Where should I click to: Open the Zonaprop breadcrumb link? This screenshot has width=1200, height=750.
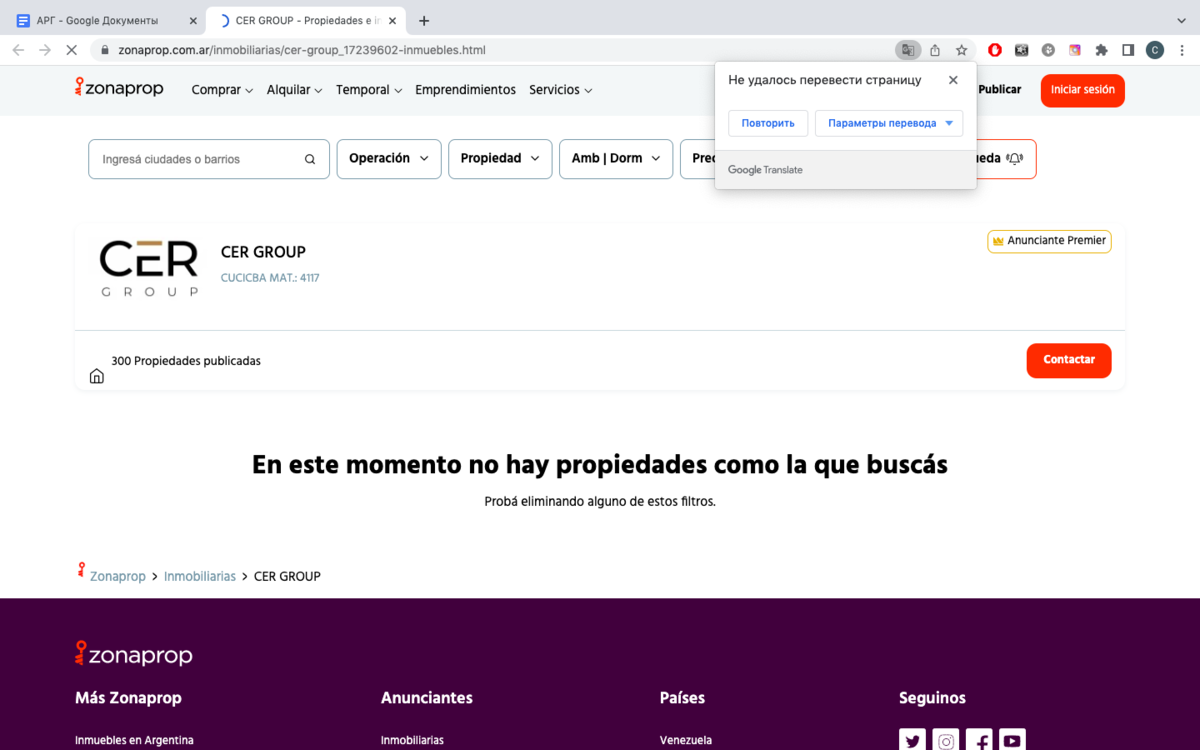pos(117,577)
